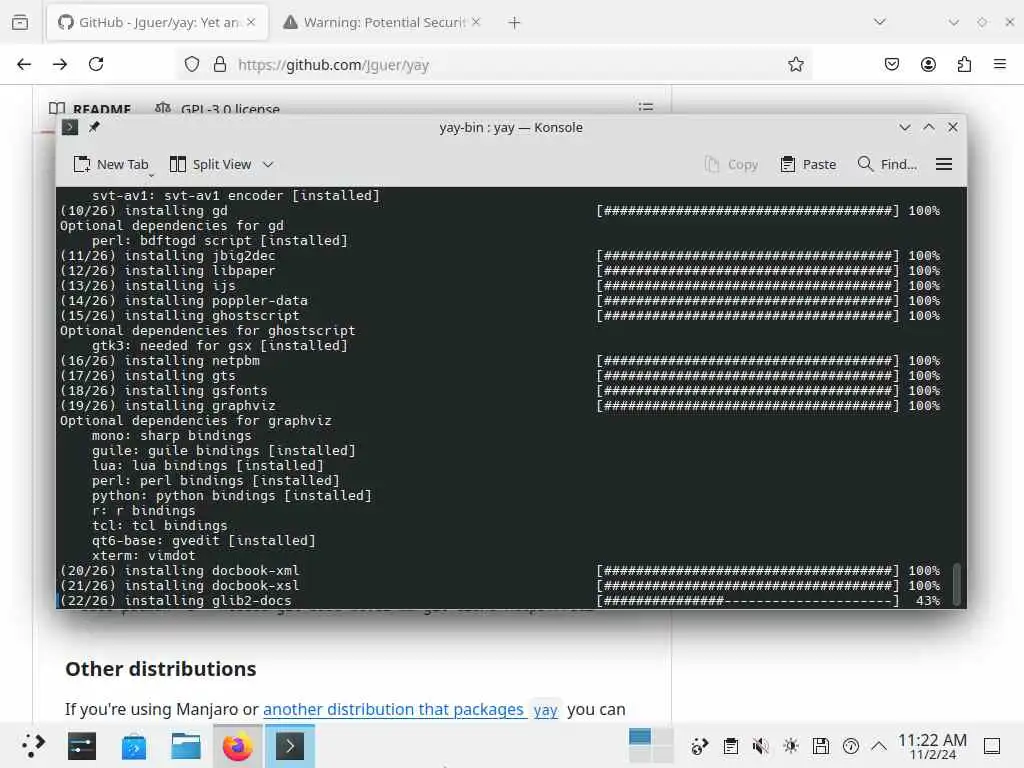The width and height of the screenshot is (1024, 768).
Task: Open the clipboard tray icon
Action: pyautogui.click(x=731, y=746)
